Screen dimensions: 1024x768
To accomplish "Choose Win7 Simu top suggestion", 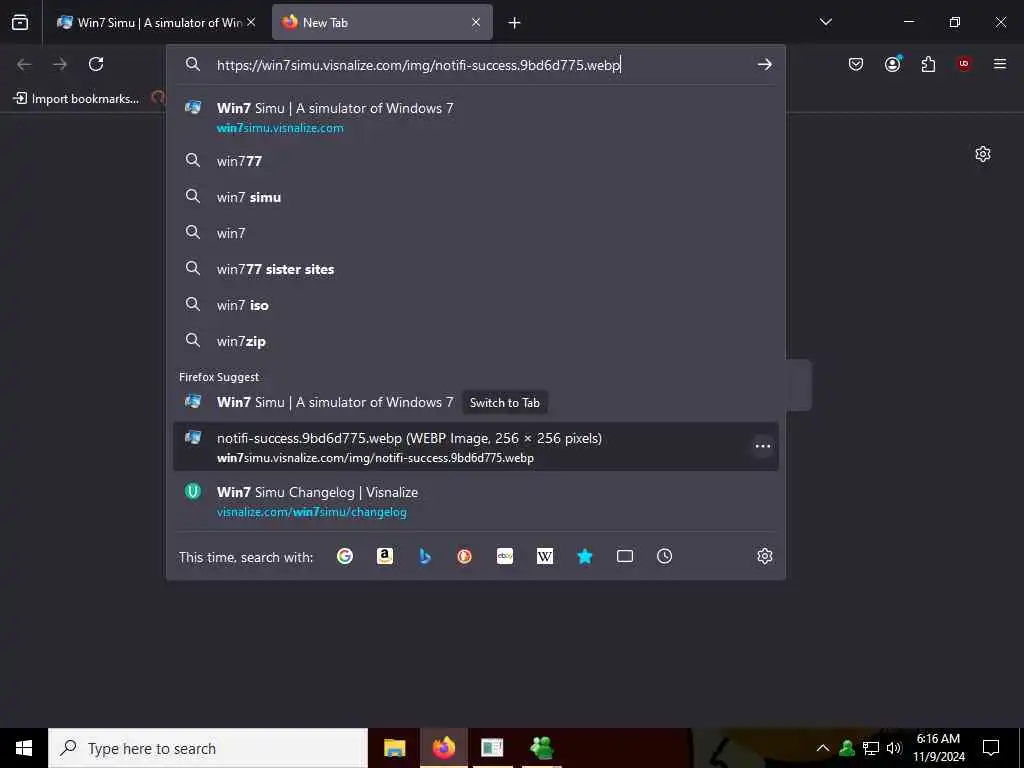I will point(475,117).
